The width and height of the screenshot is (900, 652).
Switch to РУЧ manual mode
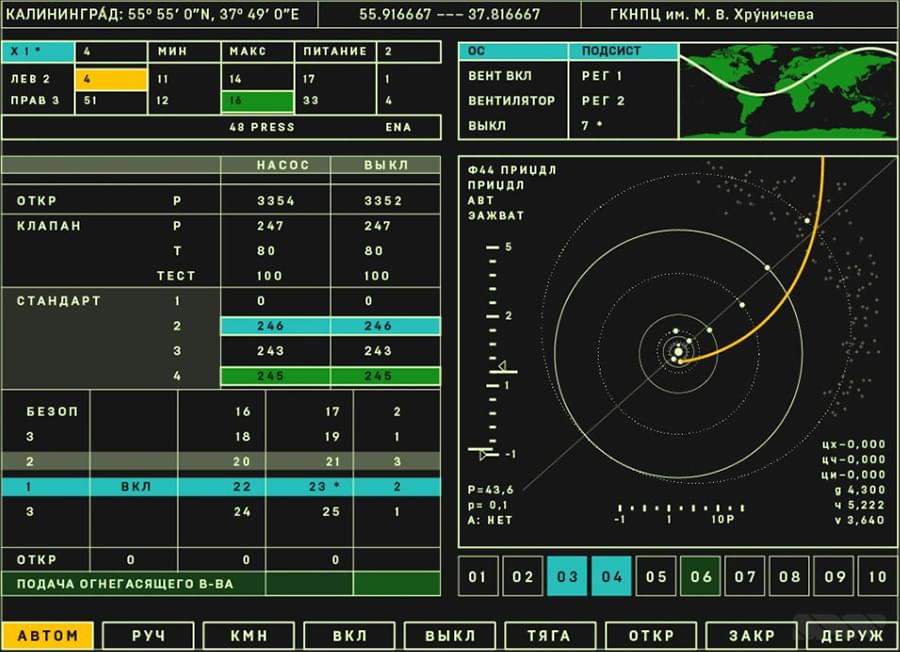[146, 635]
